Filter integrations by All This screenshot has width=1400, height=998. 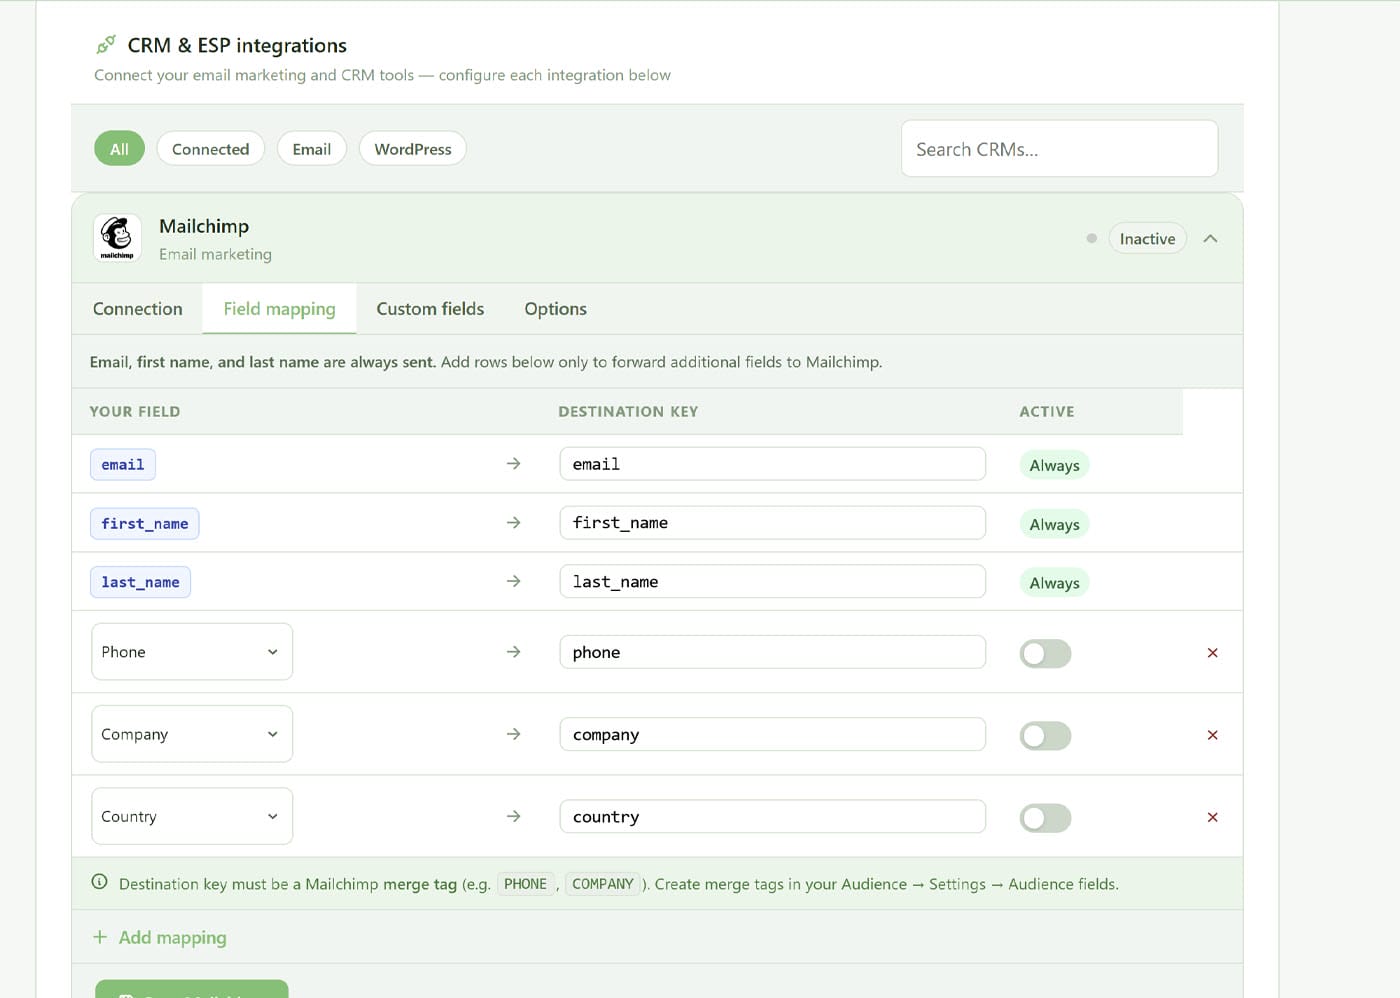pyautogui.click(x=119, y=149)
